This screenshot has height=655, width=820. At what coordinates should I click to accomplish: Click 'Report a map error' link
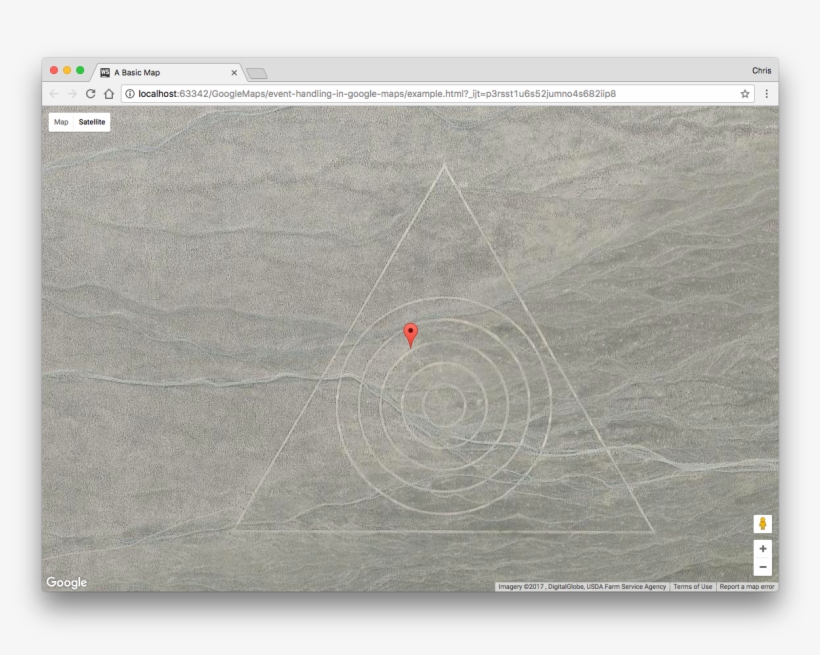pos(747,587)
